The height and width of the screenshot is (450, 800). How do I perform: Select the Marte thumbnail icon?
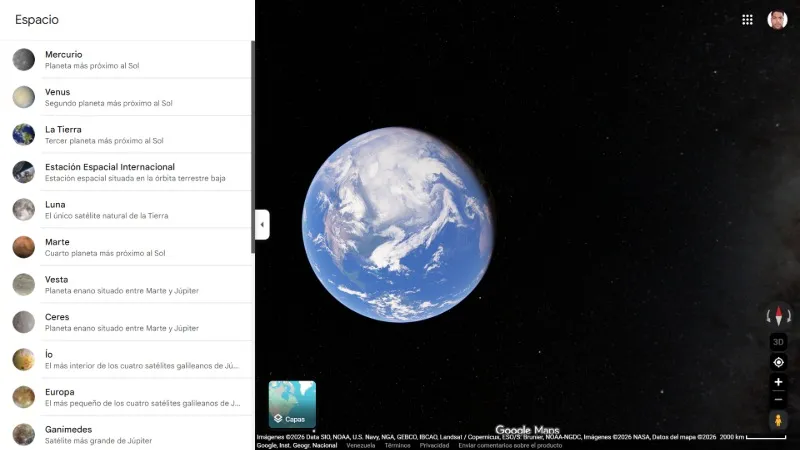(23, 247)
